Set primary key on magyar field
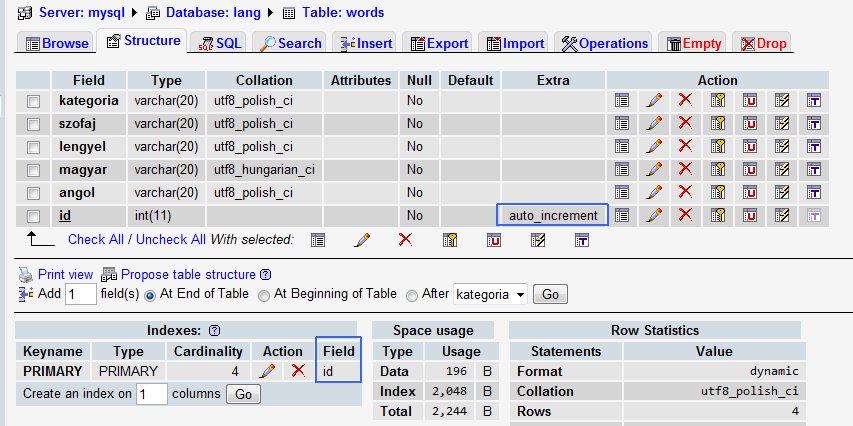853x426 pixels. pos(718,169)
